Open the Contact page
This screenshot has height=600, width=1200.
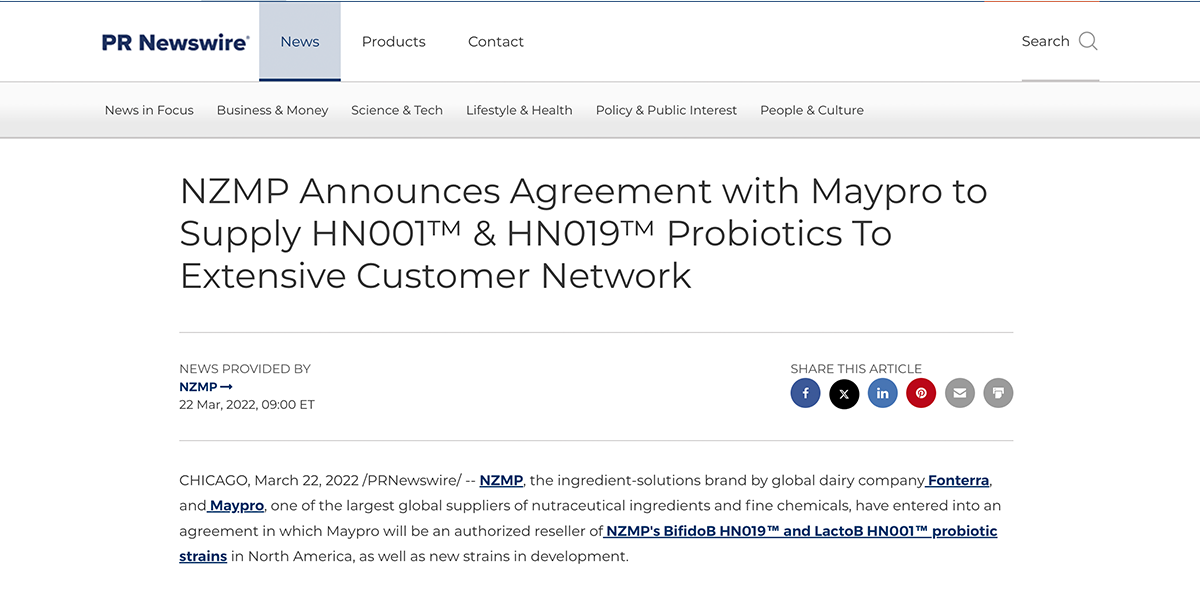coord(495,41)
